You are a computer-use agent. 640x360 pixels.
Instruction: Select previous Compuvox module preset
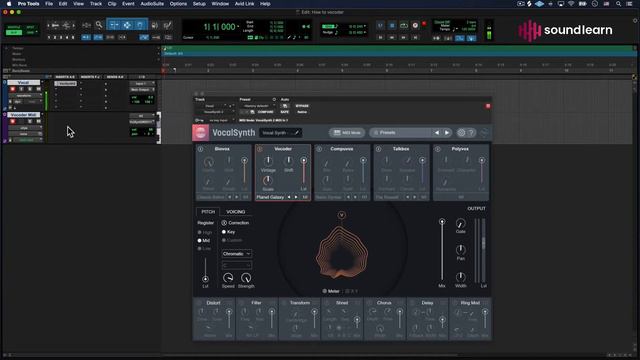348,197
